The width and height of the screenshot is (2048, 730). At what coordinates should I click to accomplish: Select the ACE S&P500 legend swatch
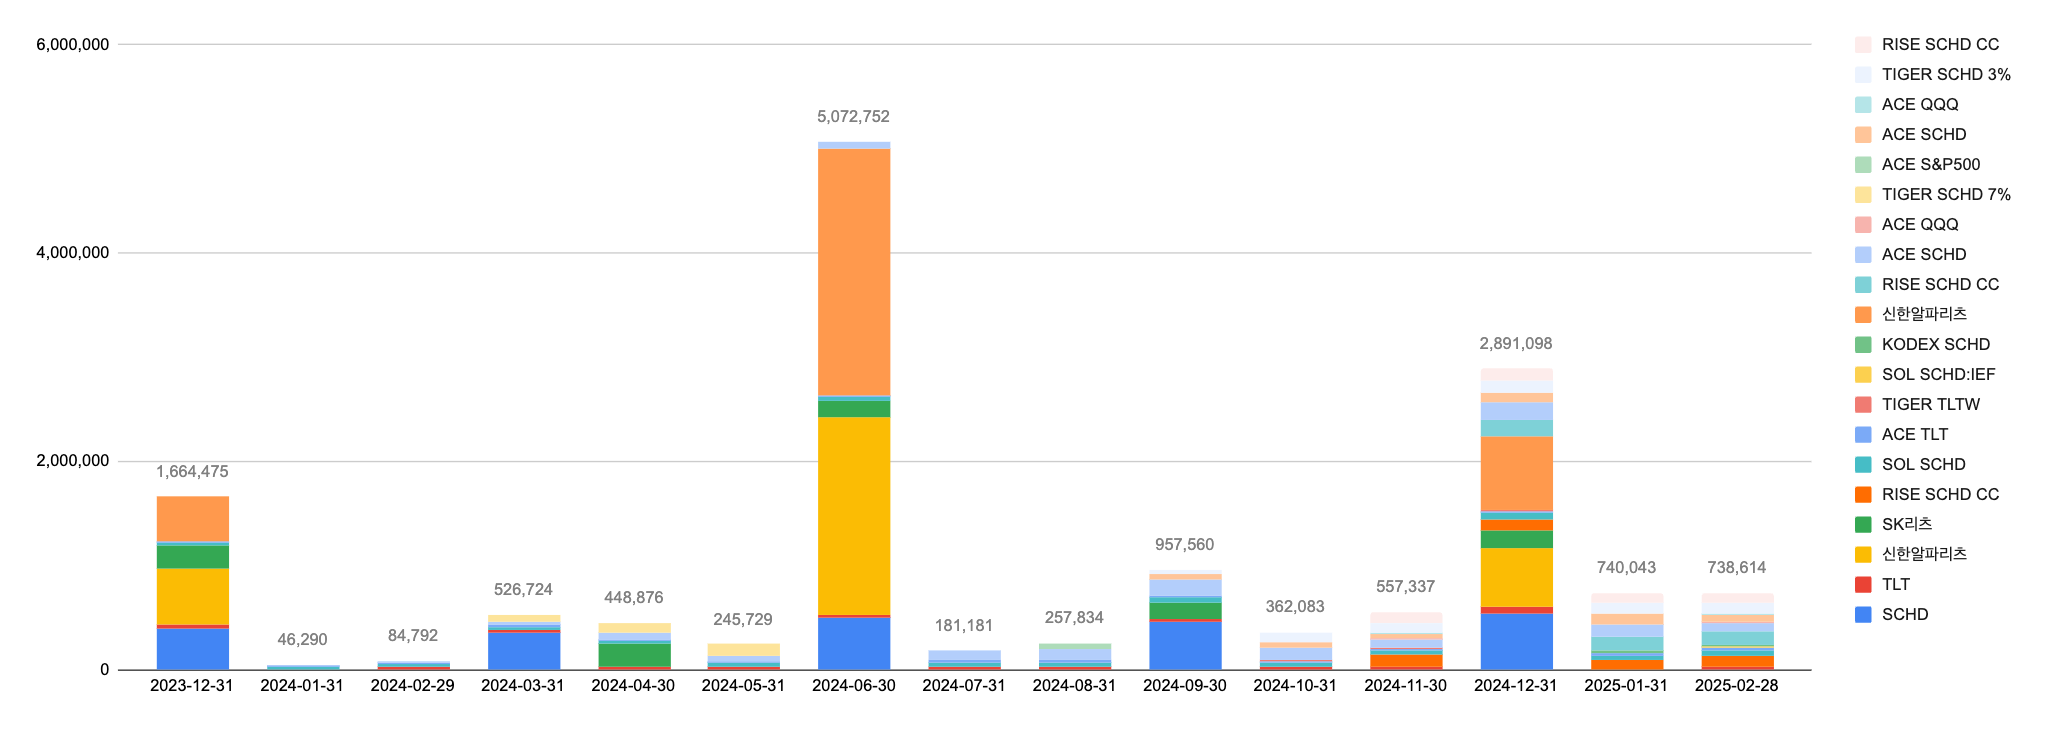tap(1863, 164)
